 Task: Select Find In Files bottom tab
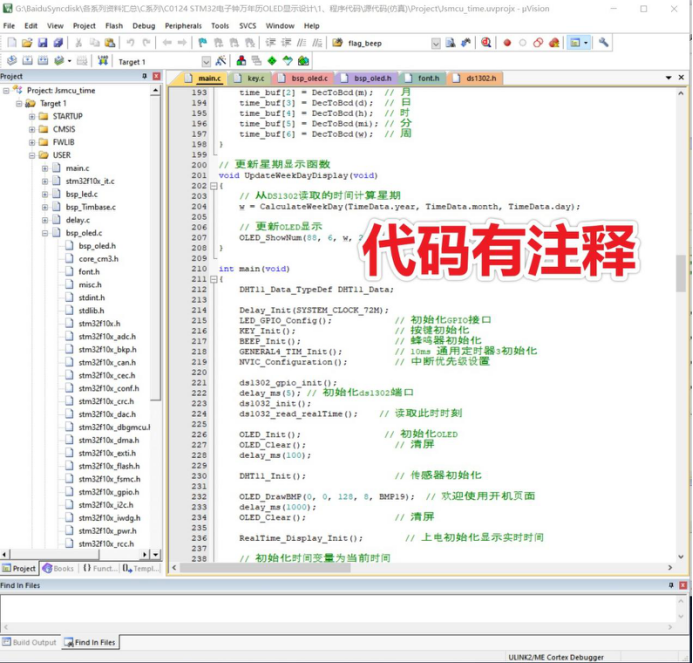89,642
